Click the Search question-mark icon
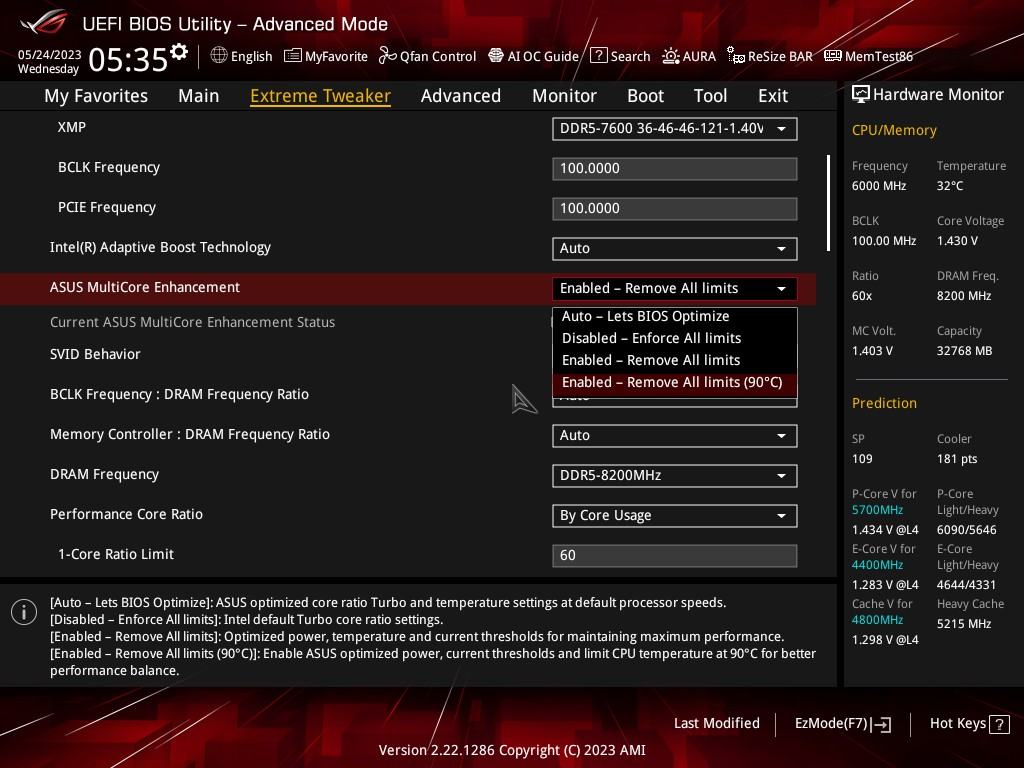Screen dimensions: 1024x768 [598, 56]
